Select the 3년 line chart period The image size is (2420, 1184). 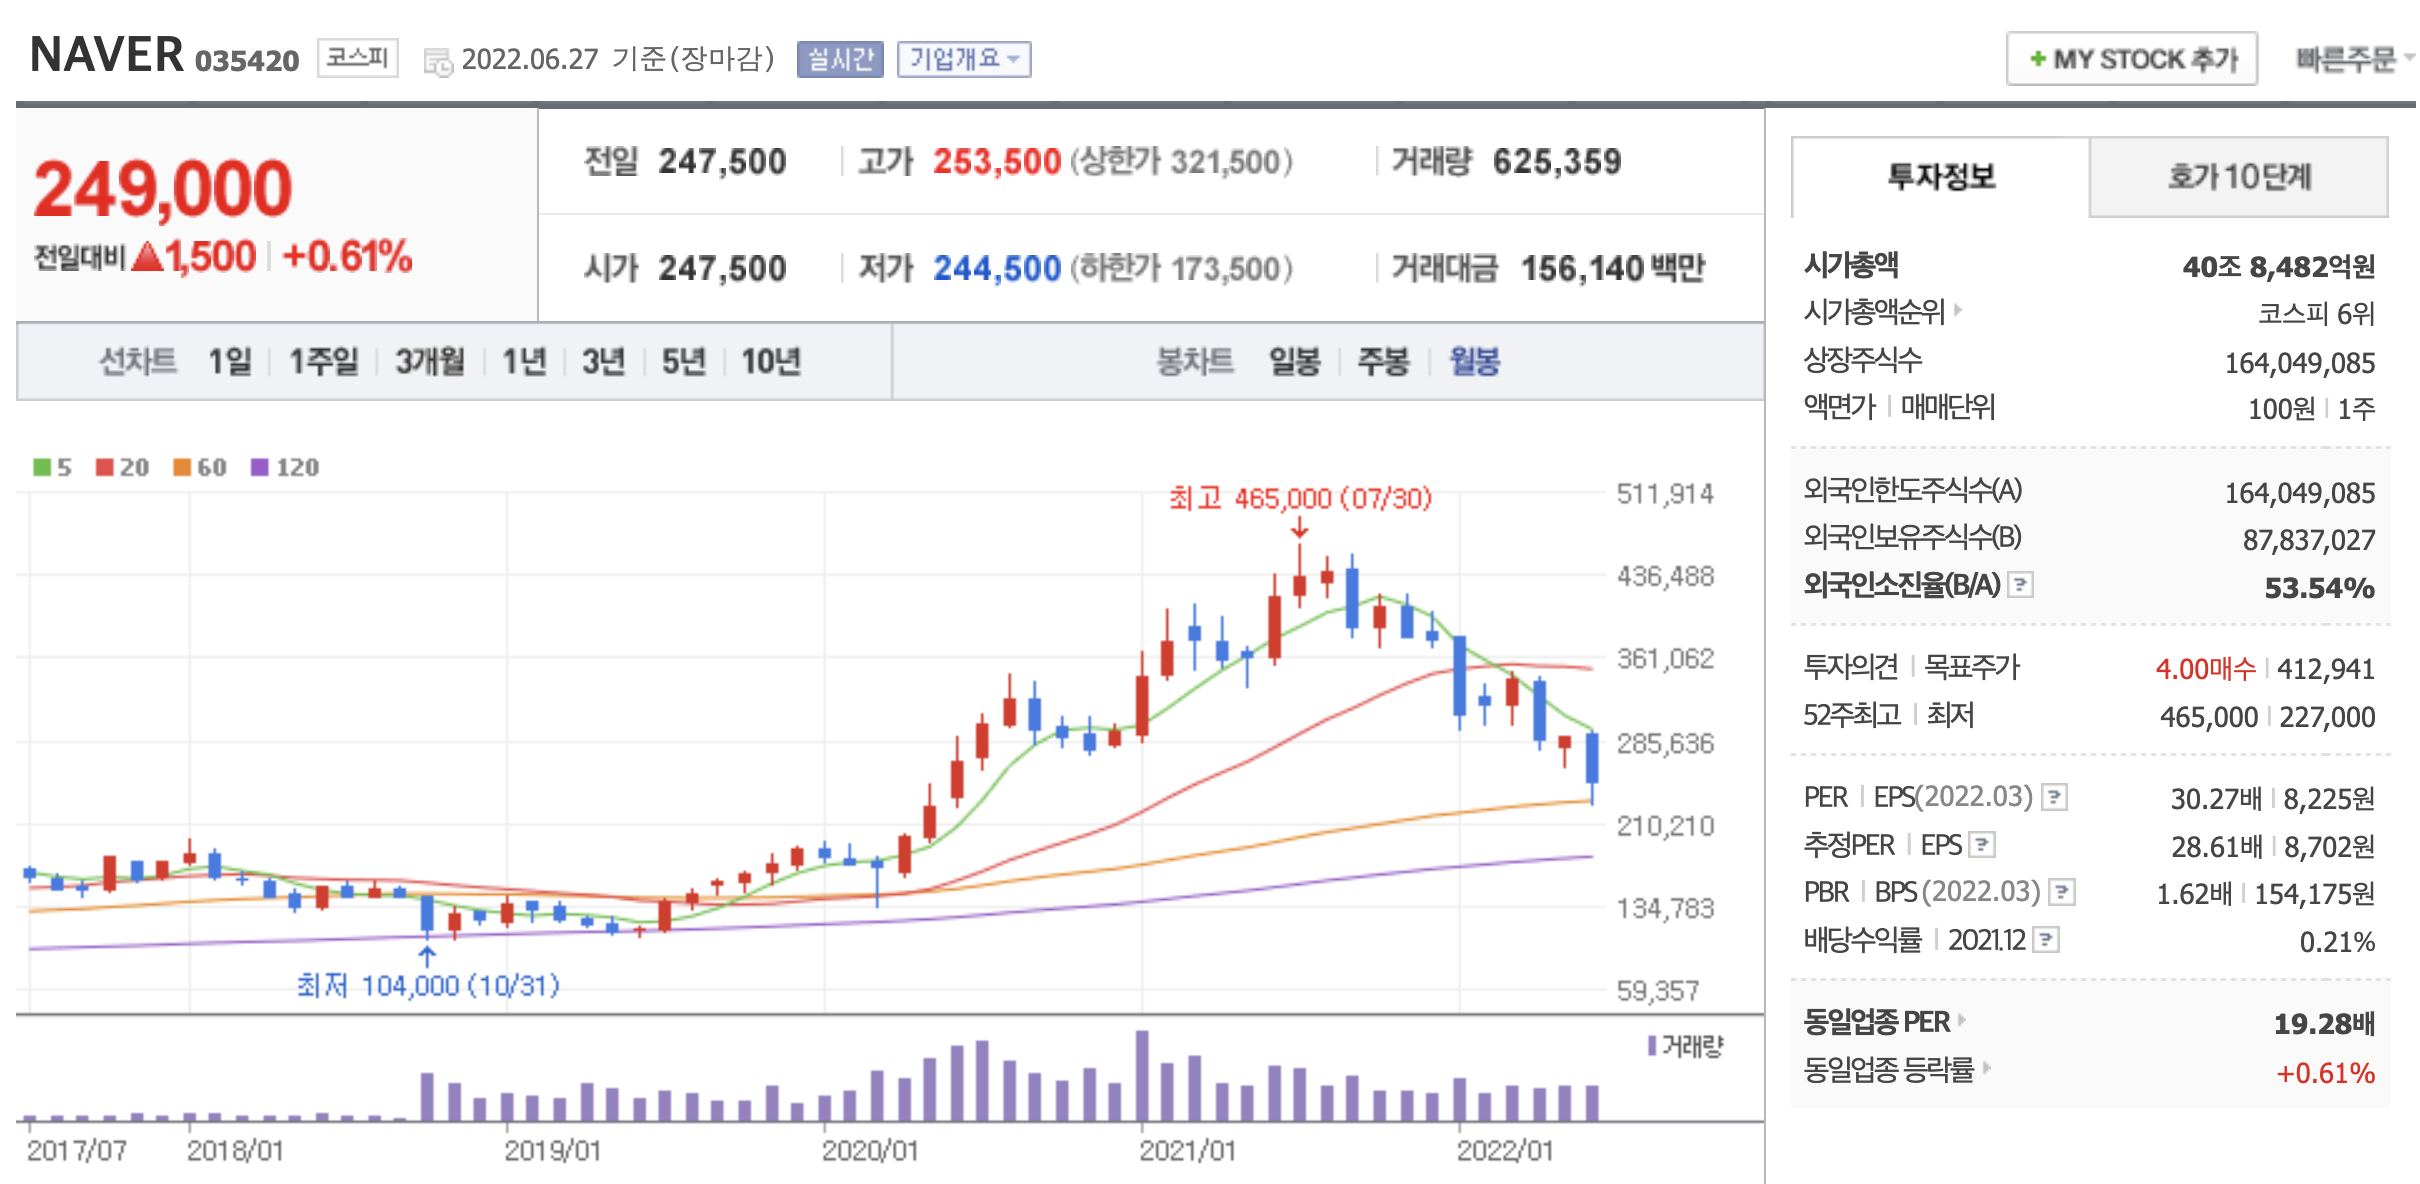[x=604, y=361]
